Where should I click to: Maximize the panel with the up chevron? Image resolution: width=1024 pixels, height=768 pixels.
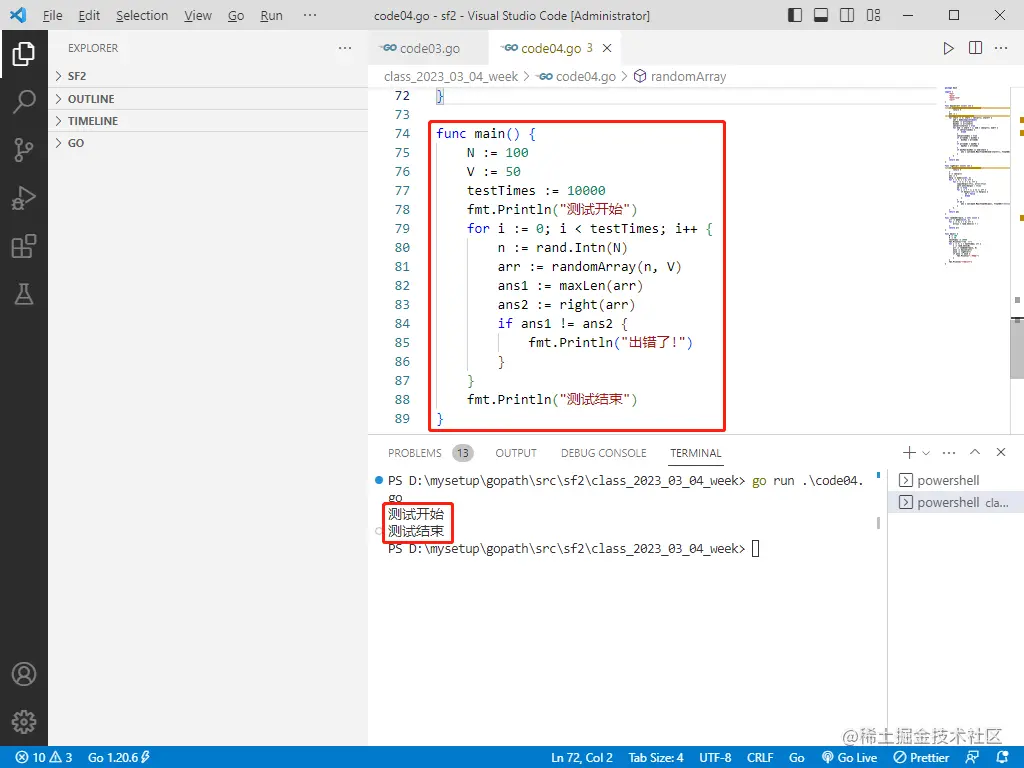(975, 452)
